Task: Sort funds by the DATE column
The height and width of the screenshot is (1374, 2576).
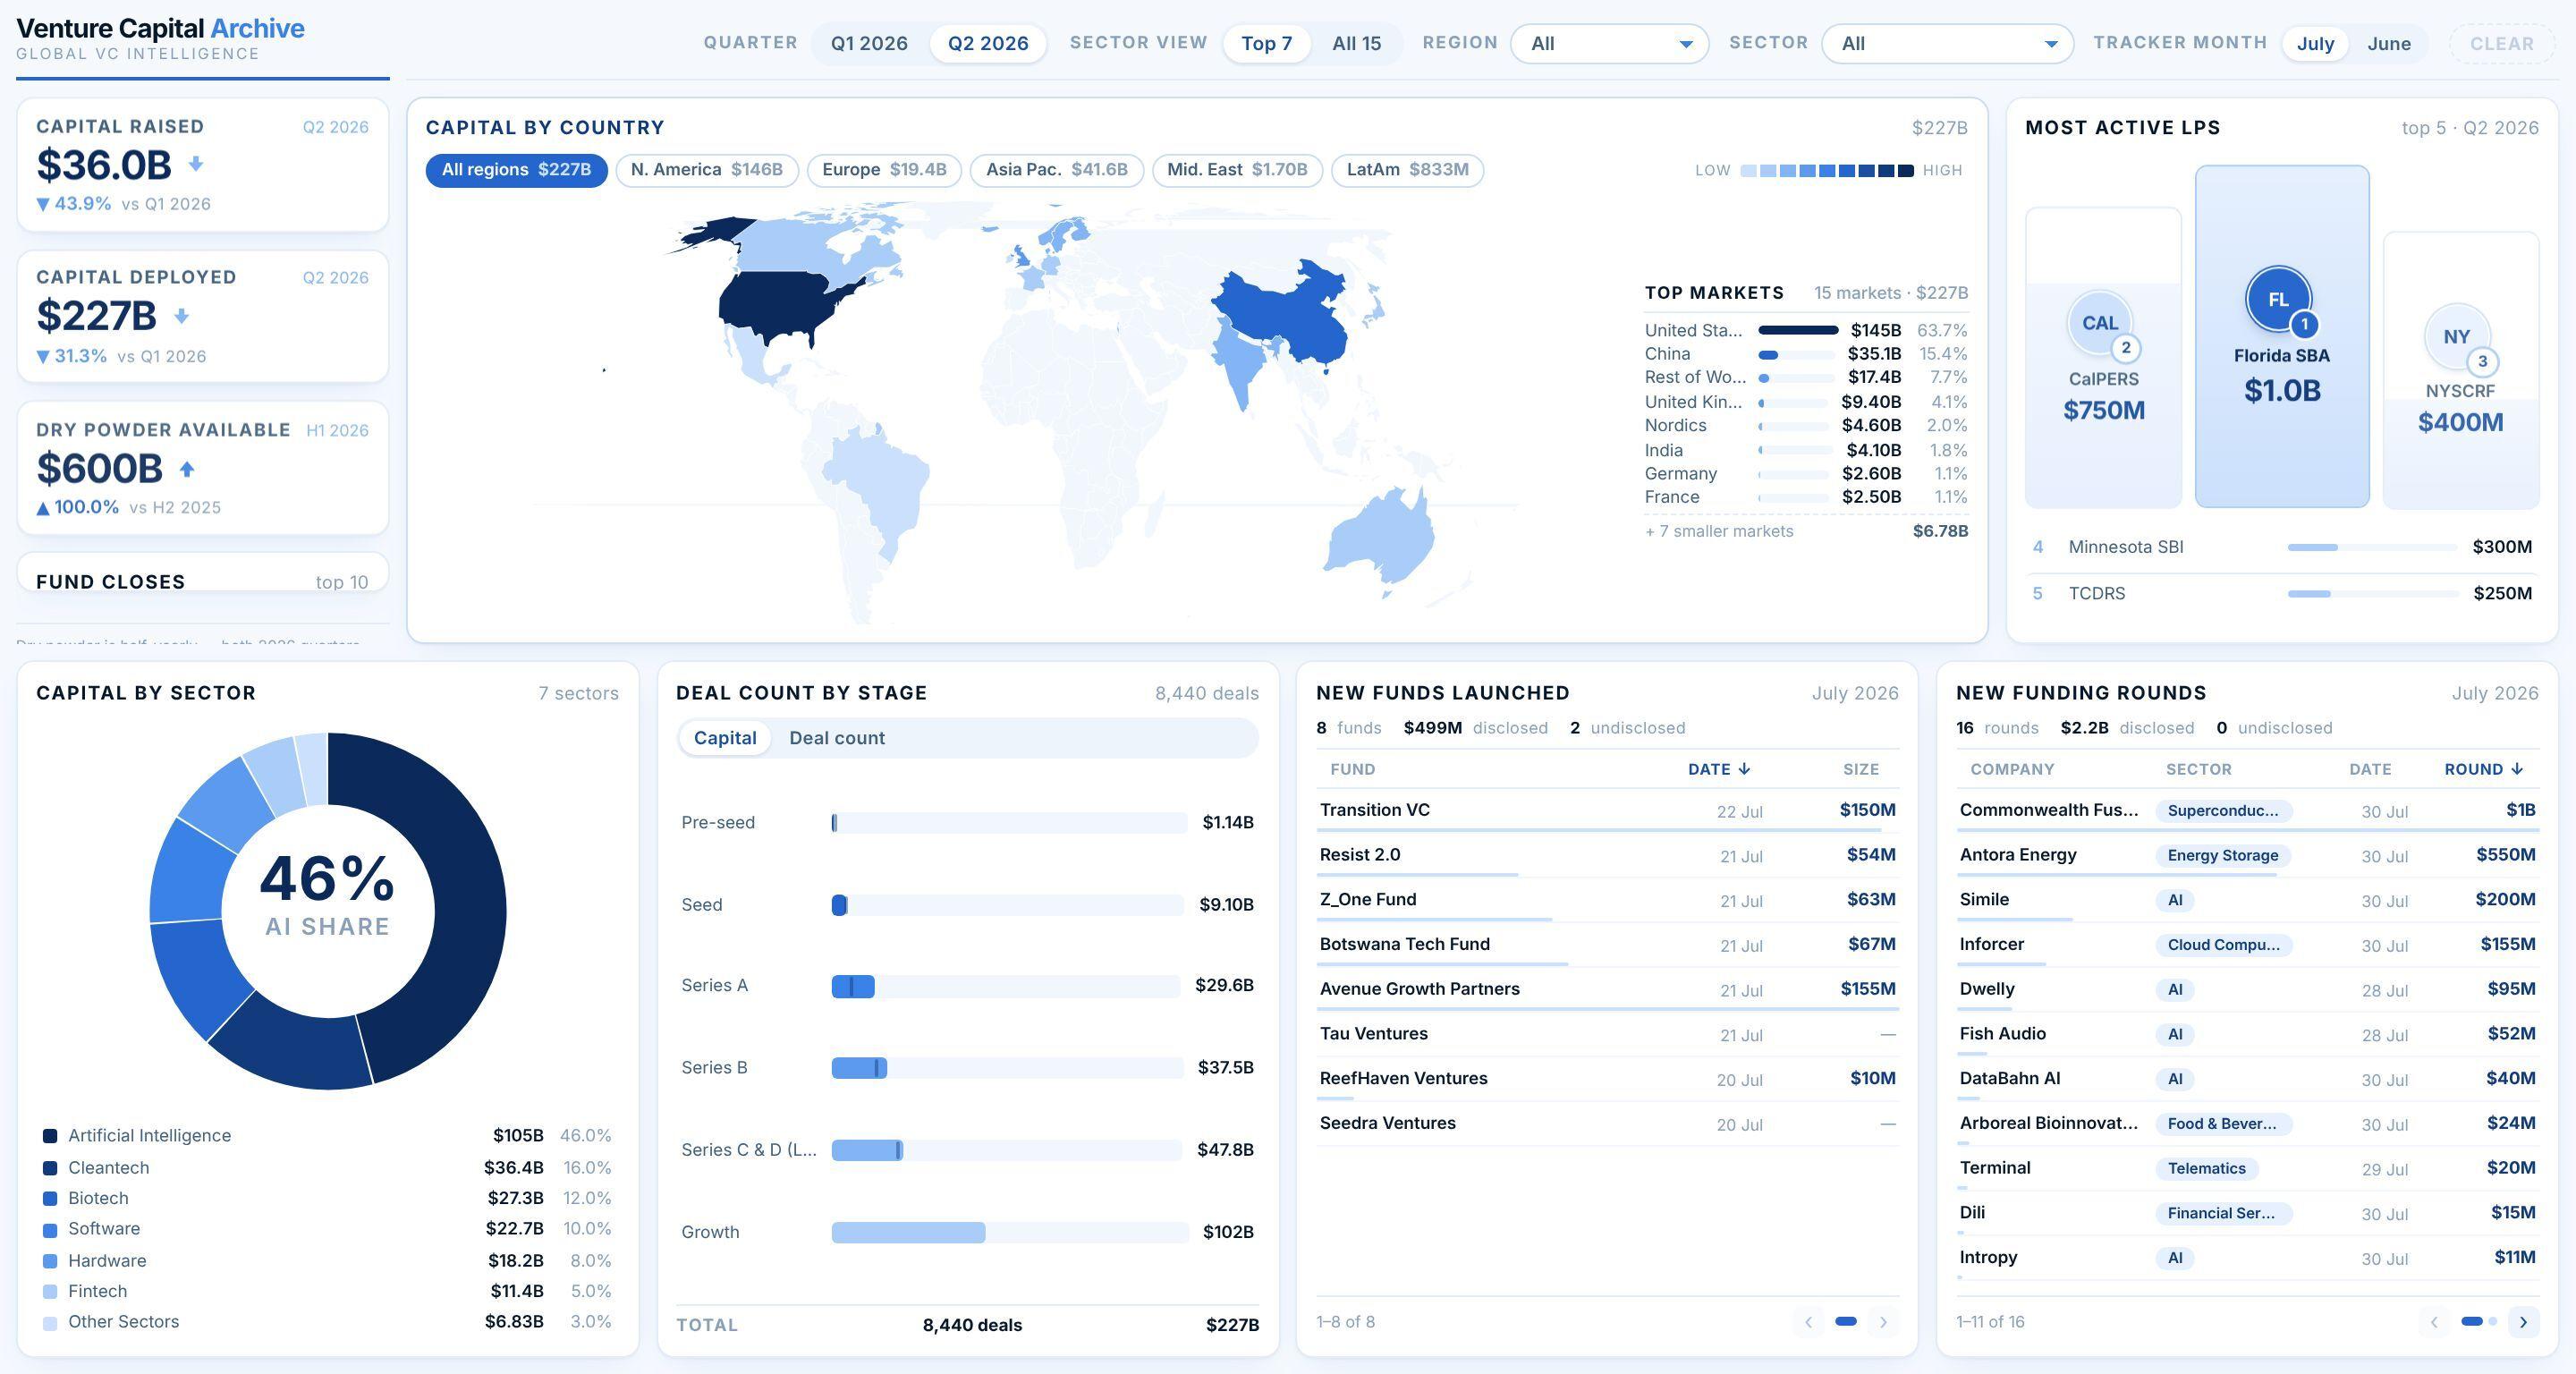Action: click(1719, 769)
